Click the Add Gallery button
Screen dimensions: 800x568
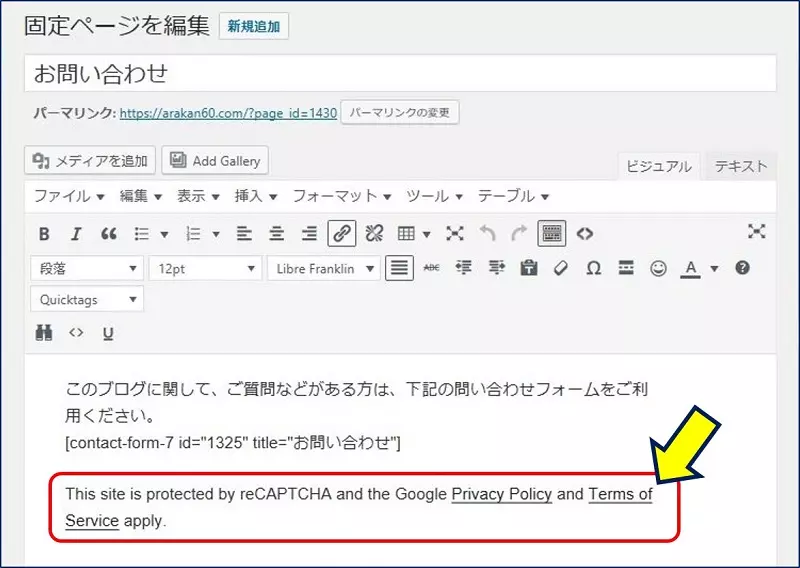click(x=215, y=161)
